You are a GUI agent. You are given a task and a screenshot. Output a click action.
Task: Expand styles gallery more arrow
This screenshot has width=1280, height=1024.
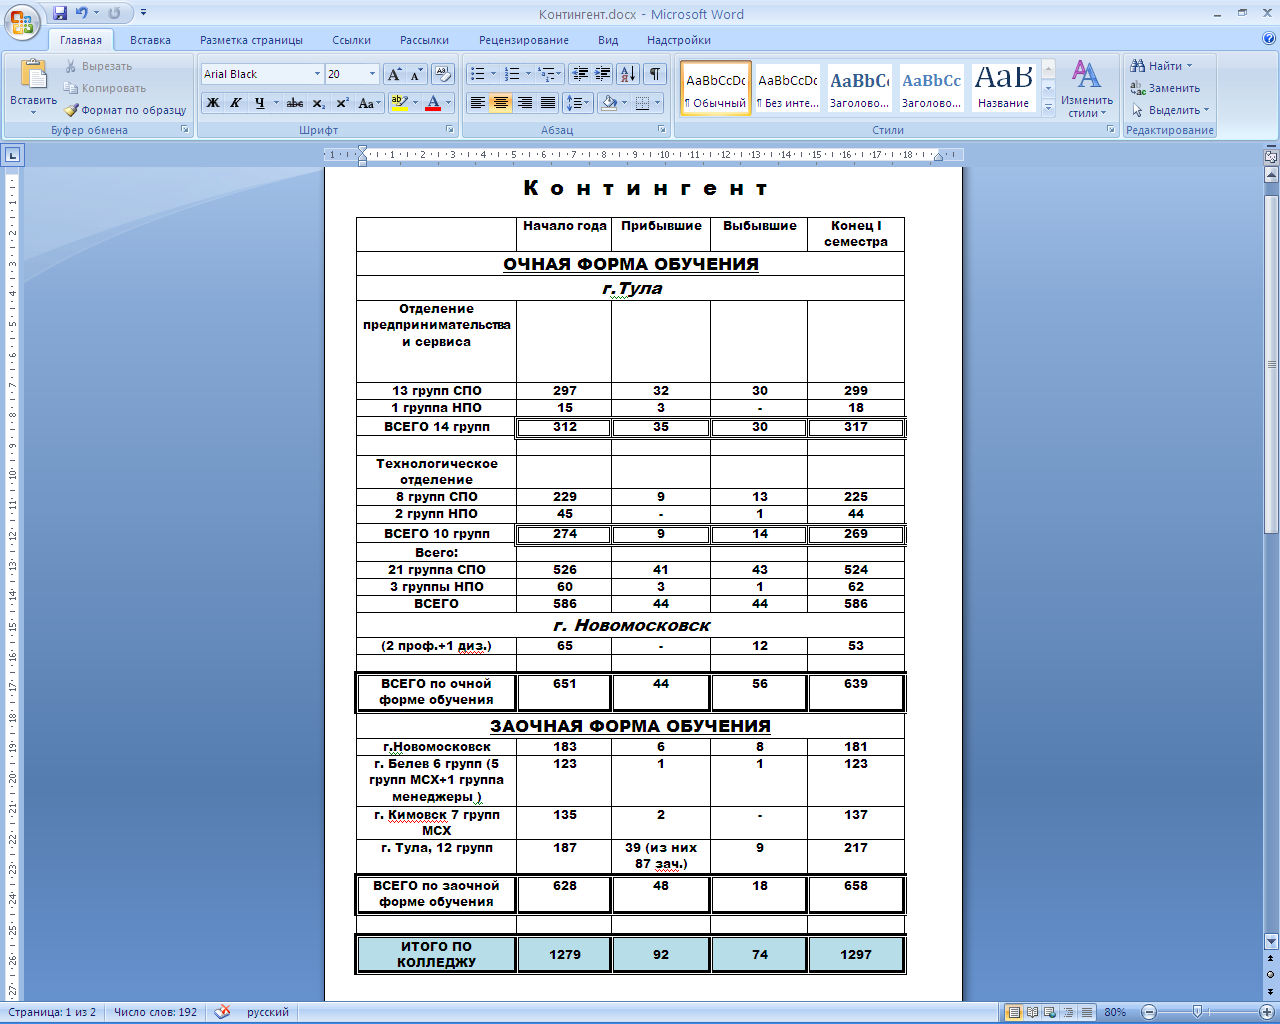[1048, 107]
